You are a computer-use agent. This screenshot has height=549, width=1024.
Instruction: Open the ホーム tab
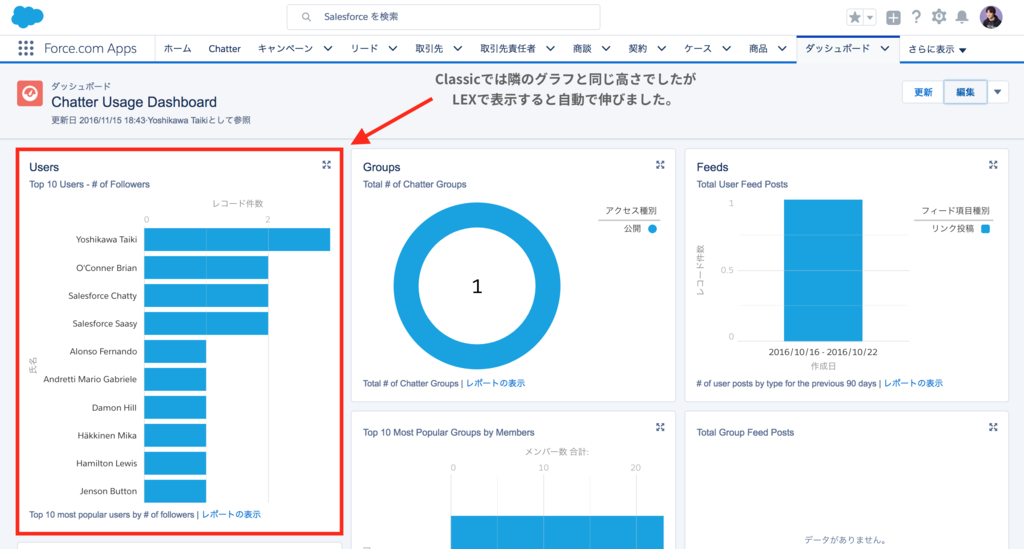pos(178,48)
